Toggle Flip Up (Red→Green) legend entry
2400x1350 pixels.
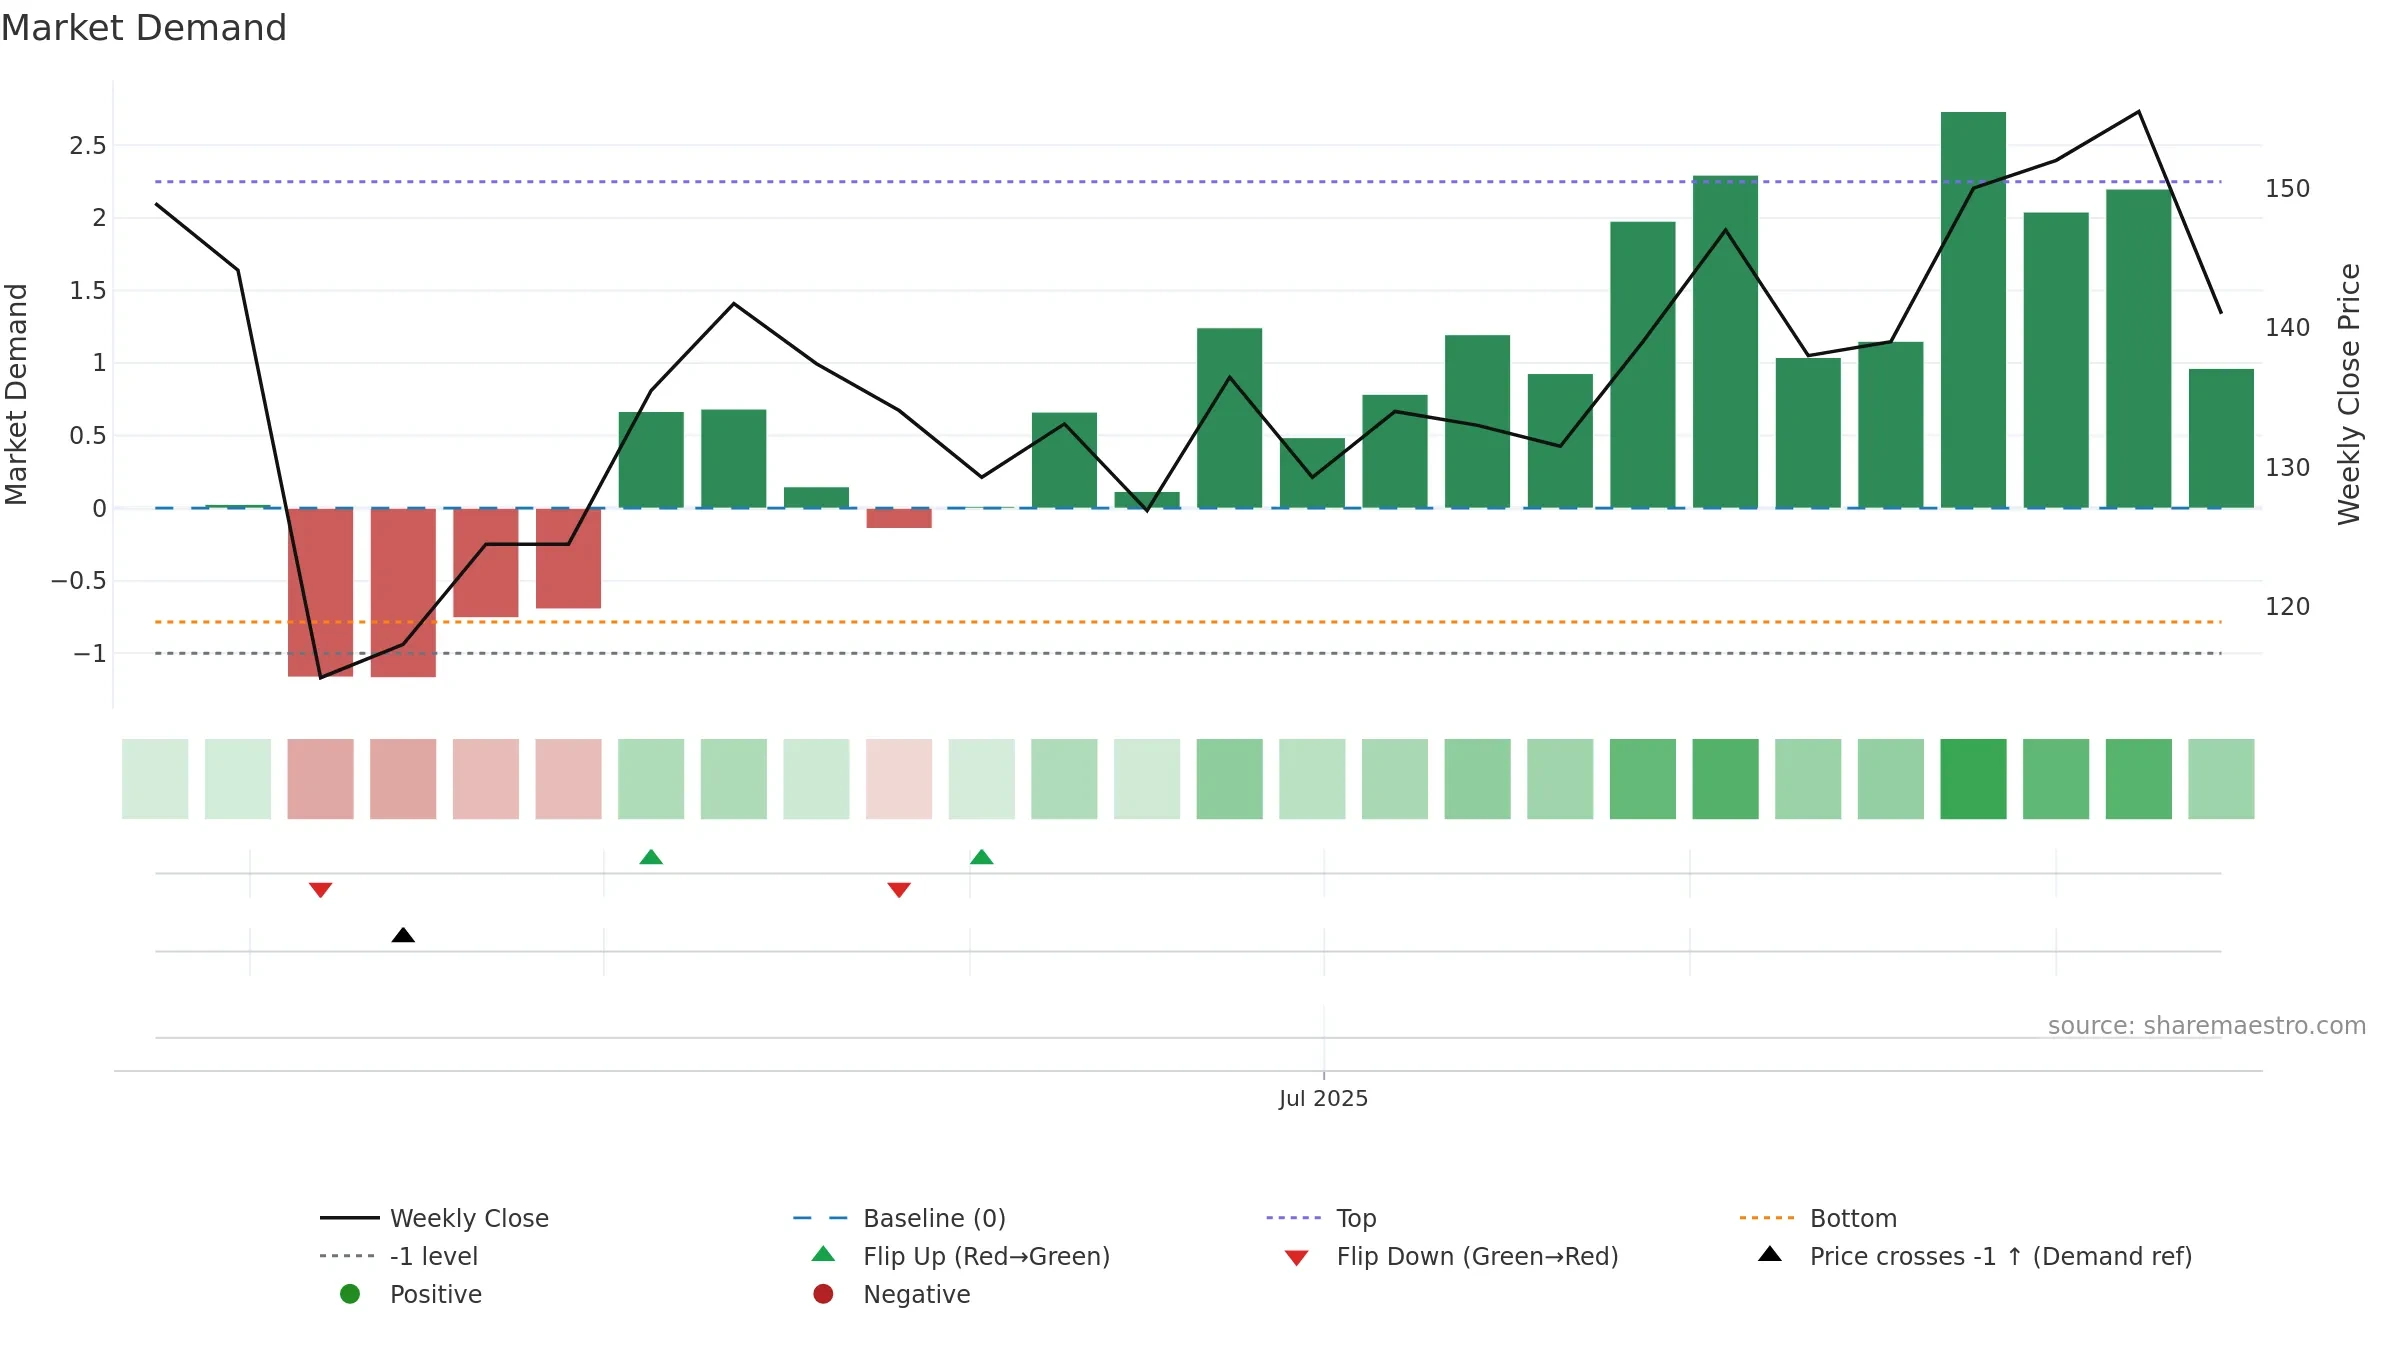[961, 1256]
